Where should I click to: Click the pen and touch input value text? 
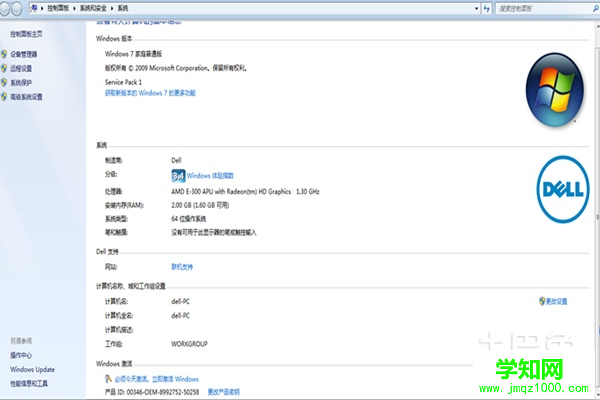(x=214, y=232)
